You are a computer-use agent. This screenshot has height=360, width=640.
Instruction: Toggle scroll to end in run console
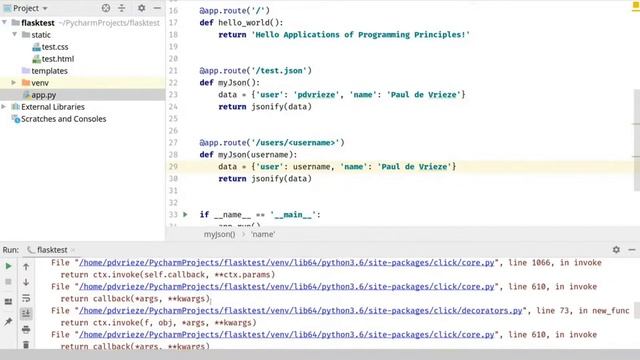(x=26, y=313)
